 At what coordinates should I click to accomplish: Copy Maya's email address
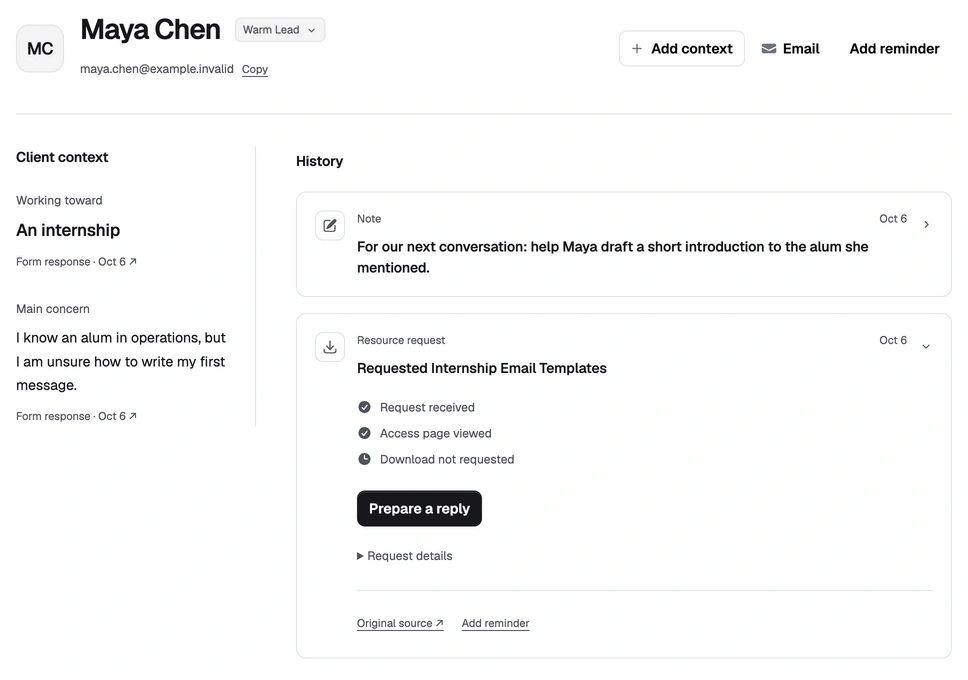click(254, 69)
